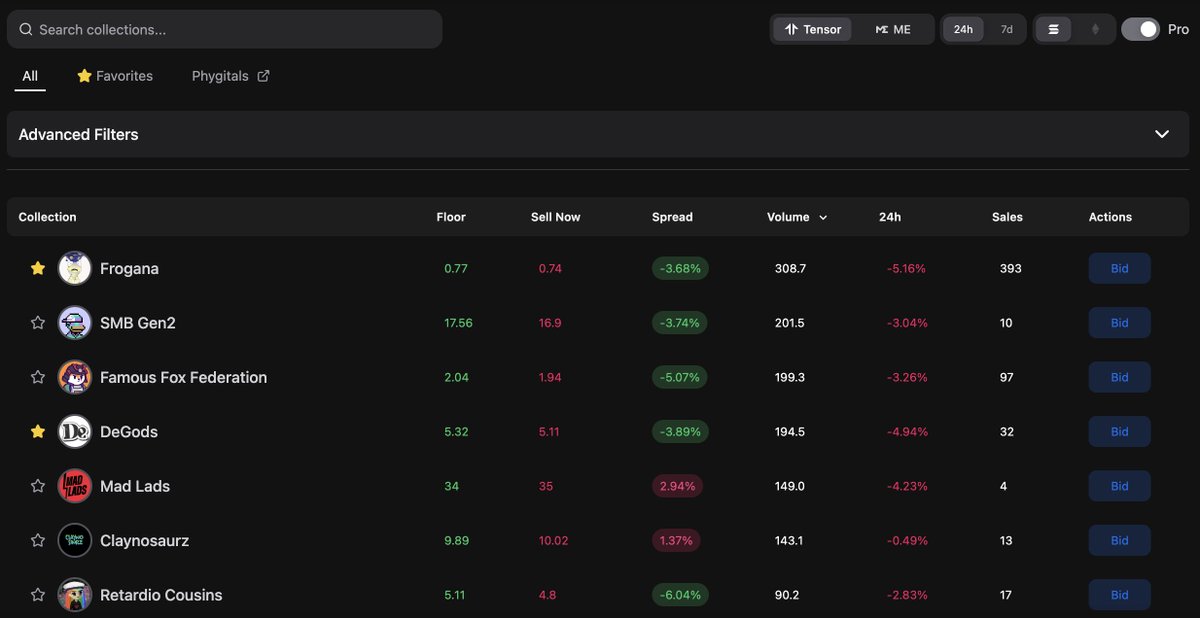
Task: Click Frogana spread badge -3.68%
Action: (680, 268)
